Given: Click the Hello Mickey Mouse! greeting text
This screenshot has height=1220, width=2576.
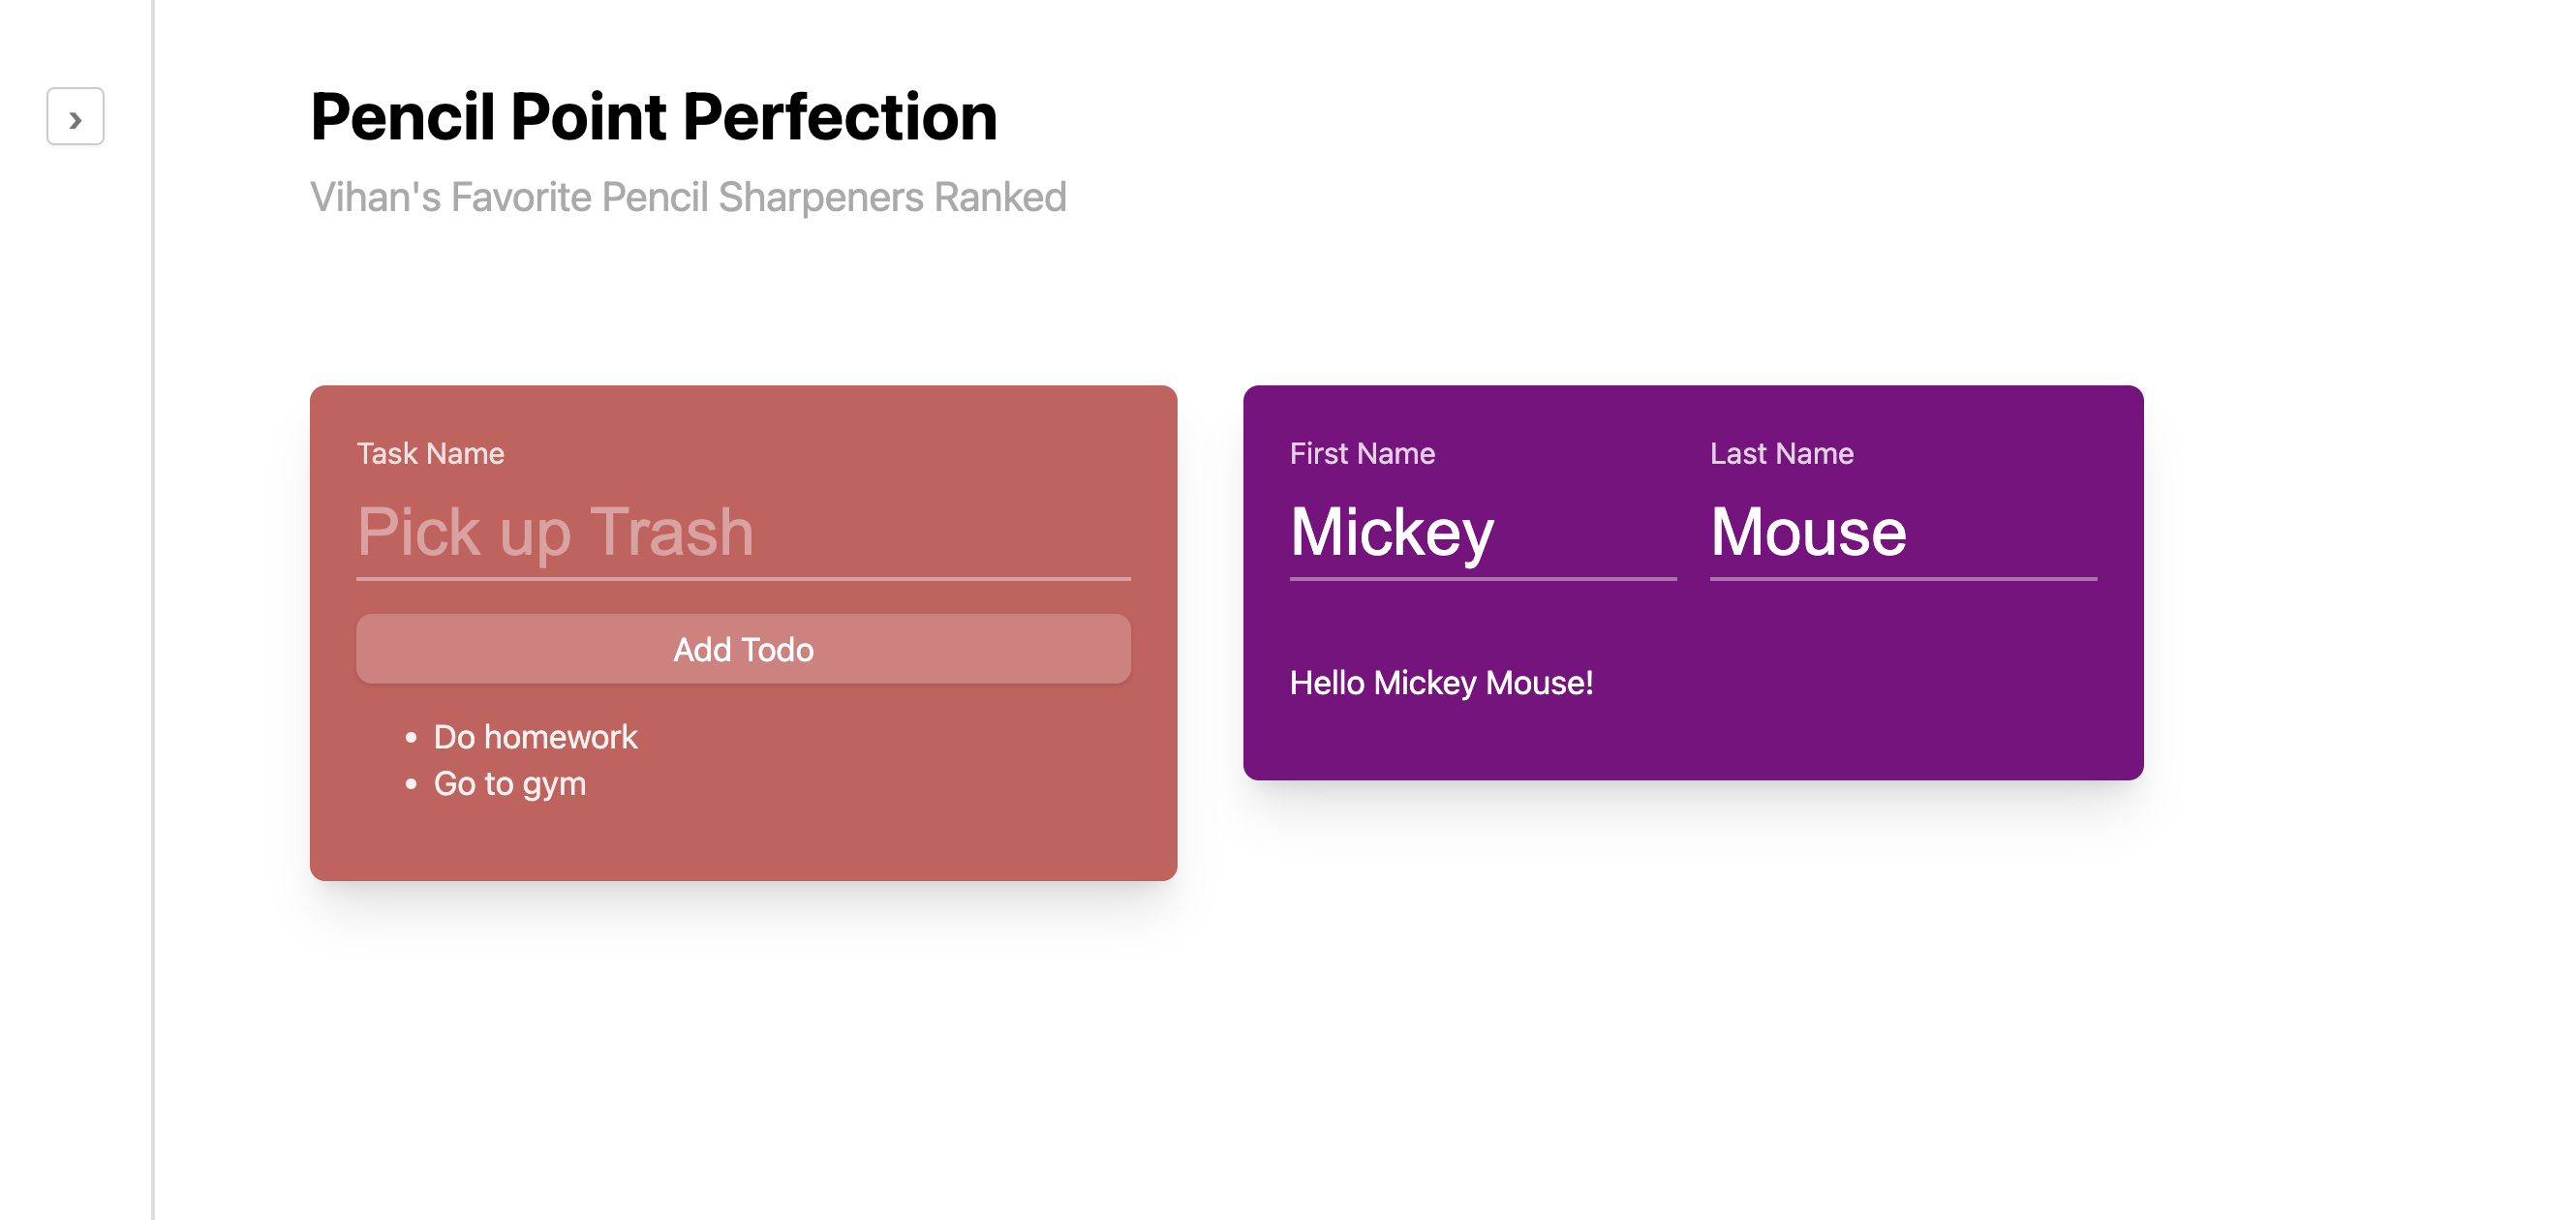Looking at the screenshot, I should [1441, 683].
